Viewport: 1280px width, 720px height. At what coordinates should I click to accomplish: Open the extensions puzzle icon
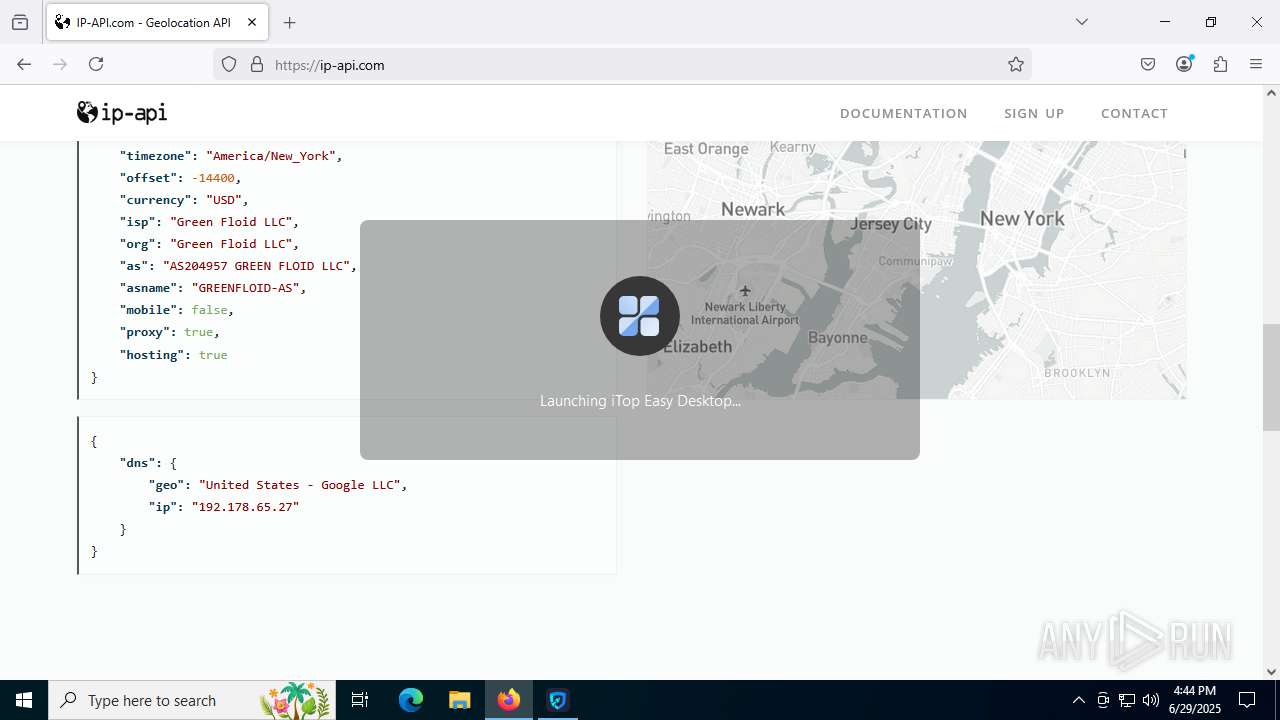pos(1220,64)
